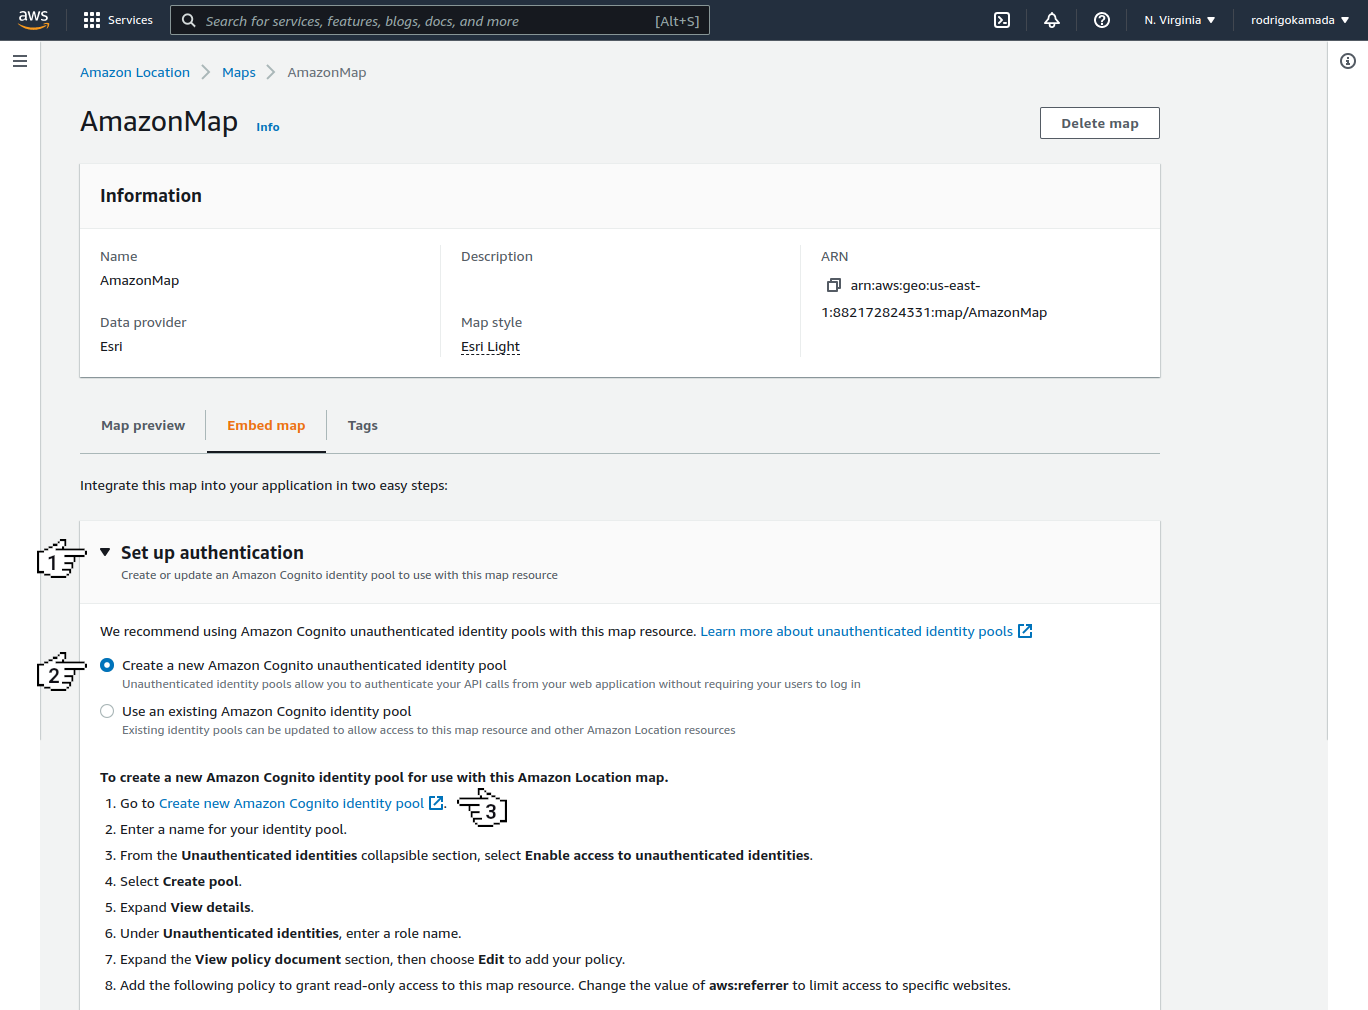Image resolution: width=1368 pixels, height=1010 pixels.
Task: Open 'Learn more about unauthenticated identity pools' link
Action: tap(856, 631)
